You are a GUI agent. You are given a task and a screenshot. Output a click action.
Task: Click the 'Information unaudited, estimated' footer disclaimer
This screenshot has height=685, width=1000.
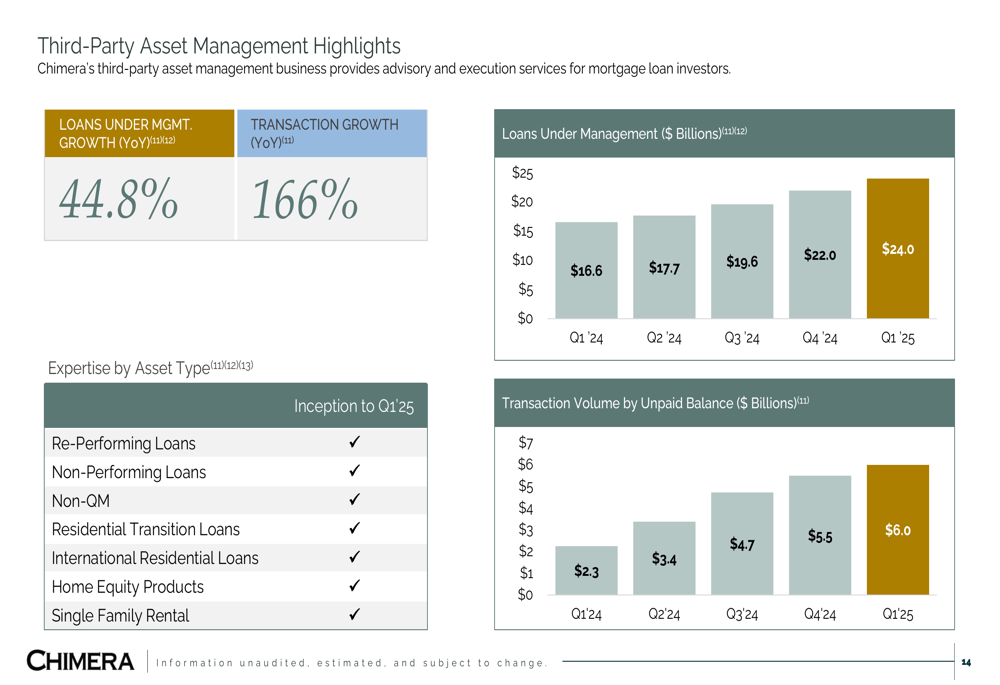(351, 663)
